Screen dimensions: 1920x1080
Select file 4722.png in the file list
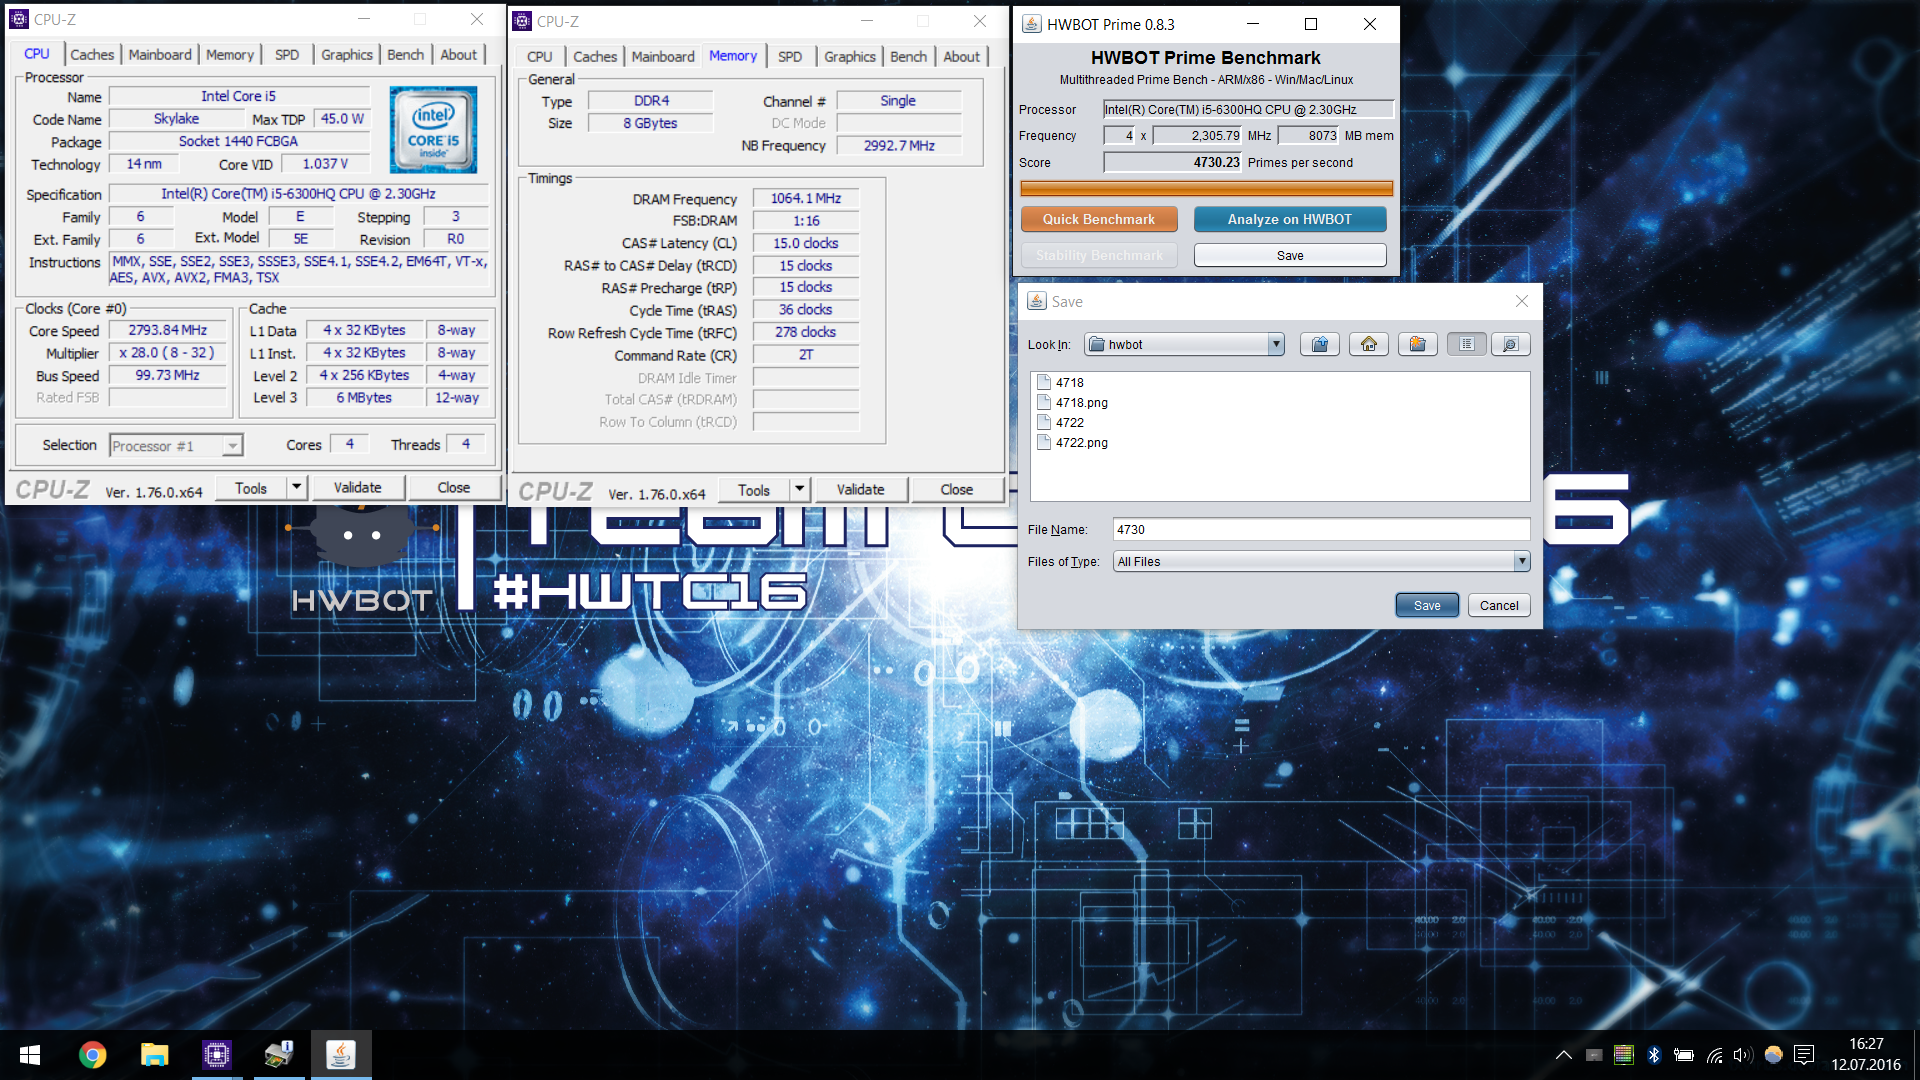click(x=1073, y=442)
